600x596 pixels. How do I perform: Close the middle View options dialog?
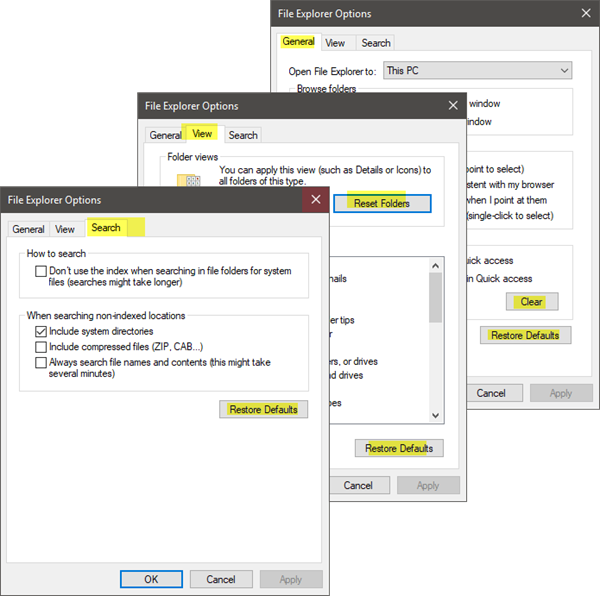point(453,106)
